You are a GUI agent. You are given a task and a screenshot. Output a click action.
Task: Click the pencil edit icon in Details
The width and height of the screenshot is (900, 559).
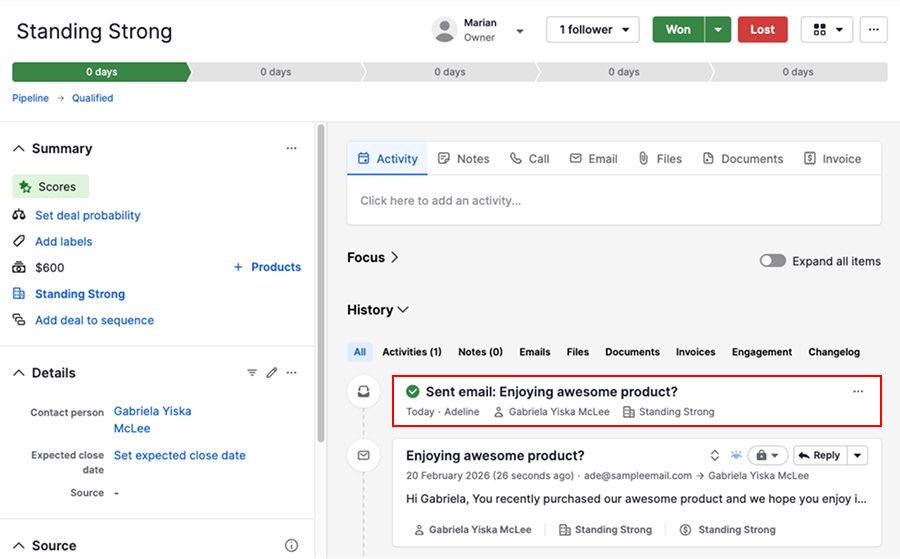point(271,373)
